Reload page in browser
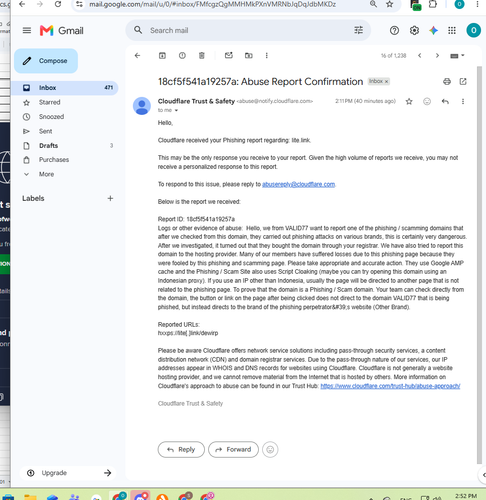 point(58,4)
